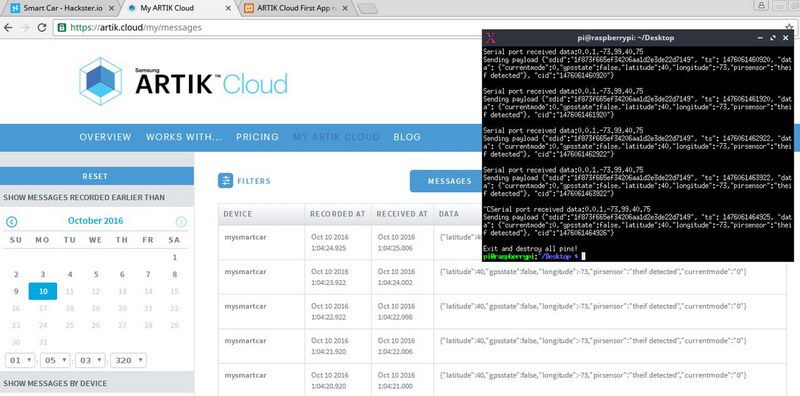Click mysmartcar in row recorded 1:04:22.922
This screenshot has width=800, height=396.
tap(245, 306)
